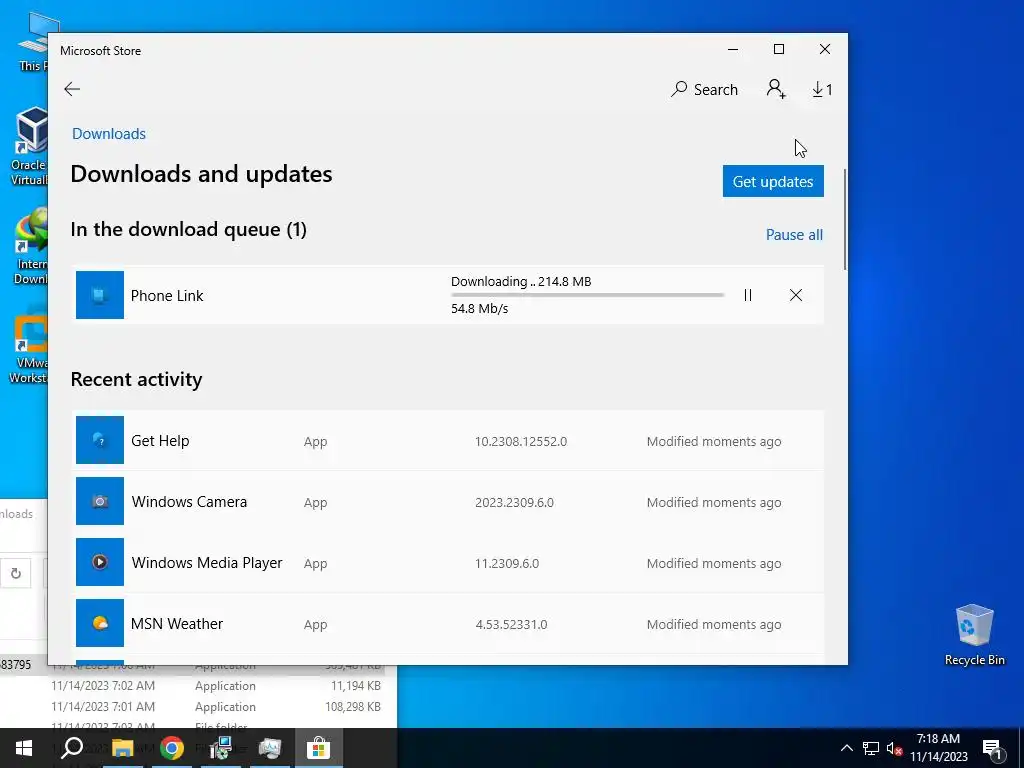Maximize the Microsoft Store window
The width and height of the screenshot is (1024, 768).
[x=778, y=50]
